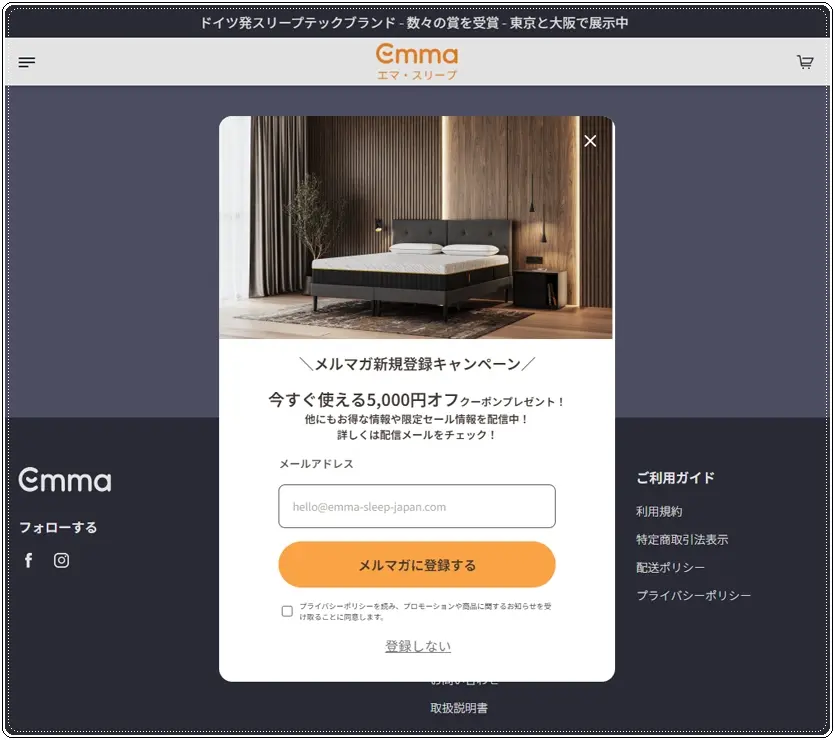The image size is (835, 740).
Task: Click the orange Emma header logo
Action: point(417,62)
